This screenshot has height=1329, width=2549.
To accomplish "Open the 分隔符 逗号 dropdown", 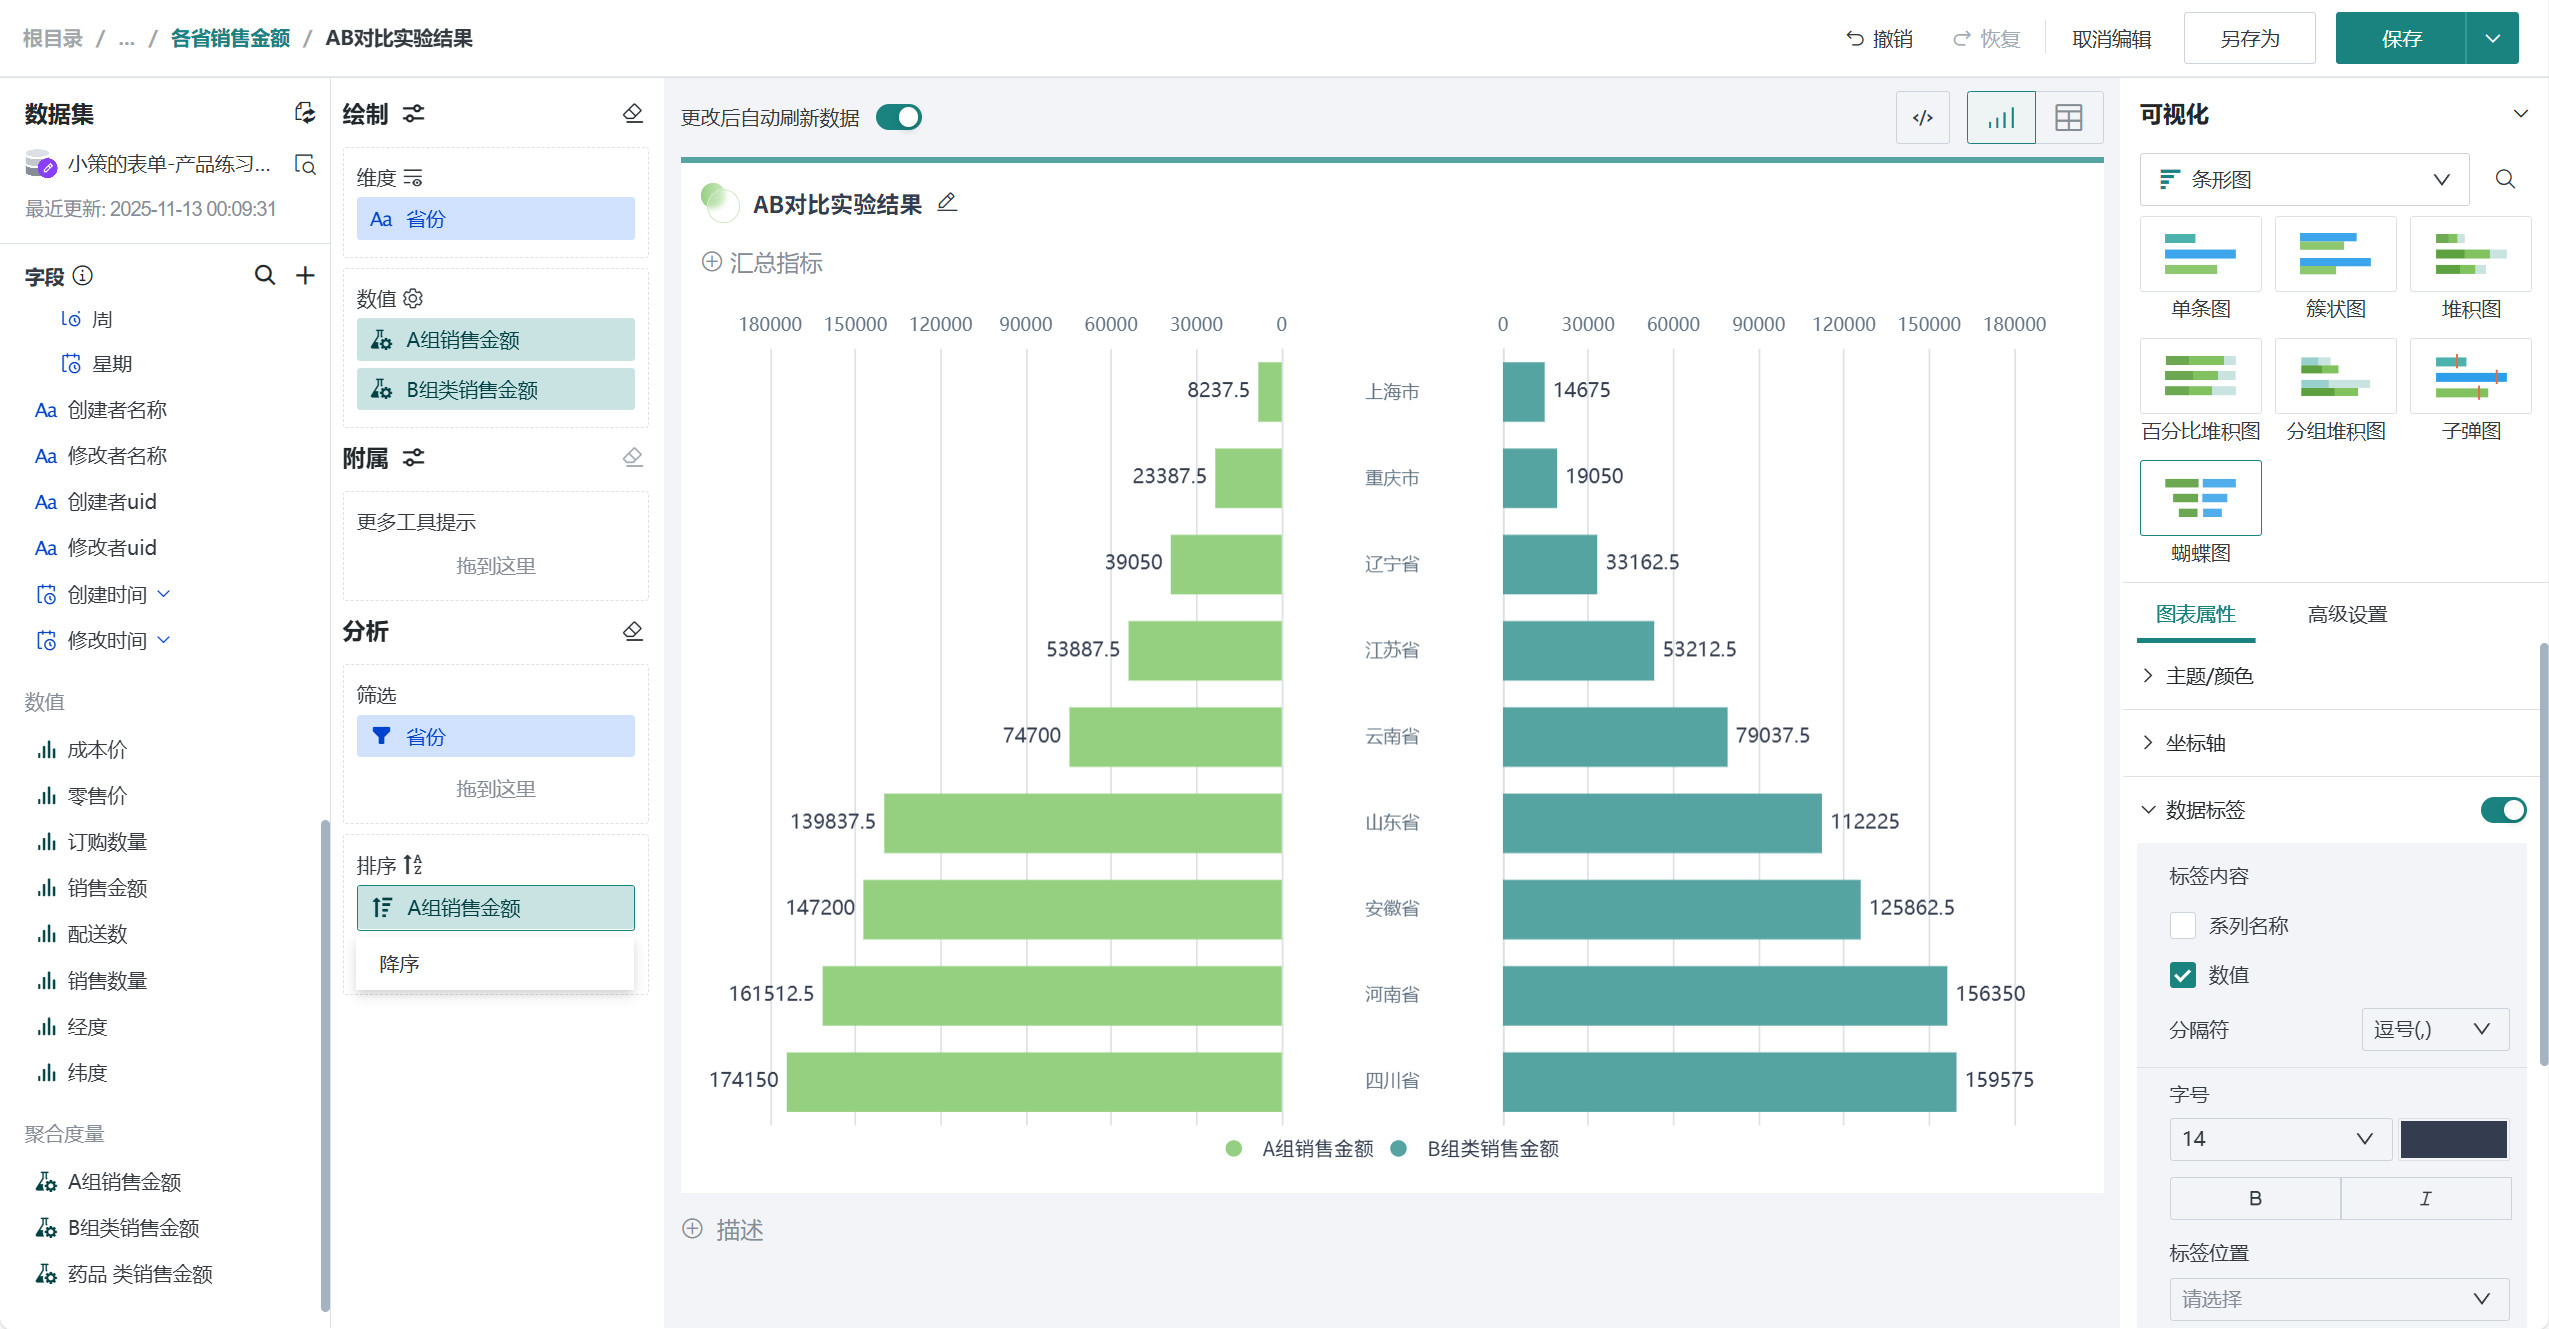I will (x=2434, y=1029).
